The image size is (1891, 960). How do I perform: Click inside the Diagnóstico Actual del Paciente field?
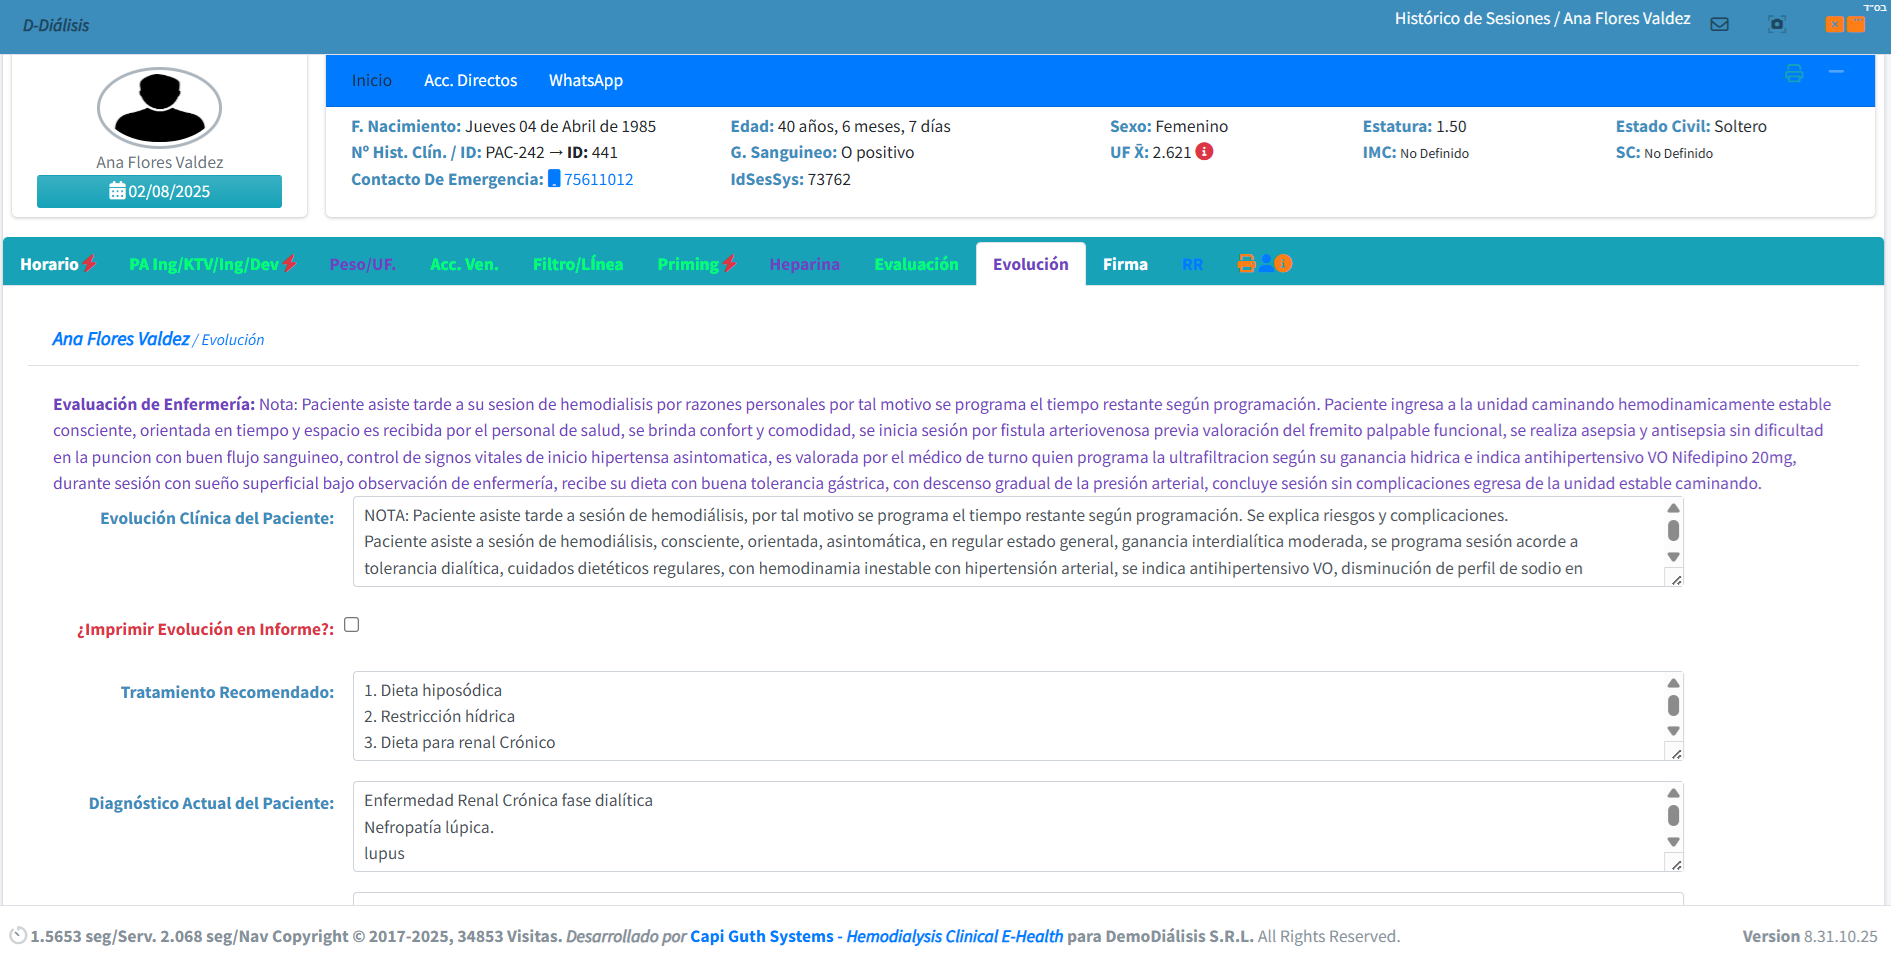point(1000,826)
